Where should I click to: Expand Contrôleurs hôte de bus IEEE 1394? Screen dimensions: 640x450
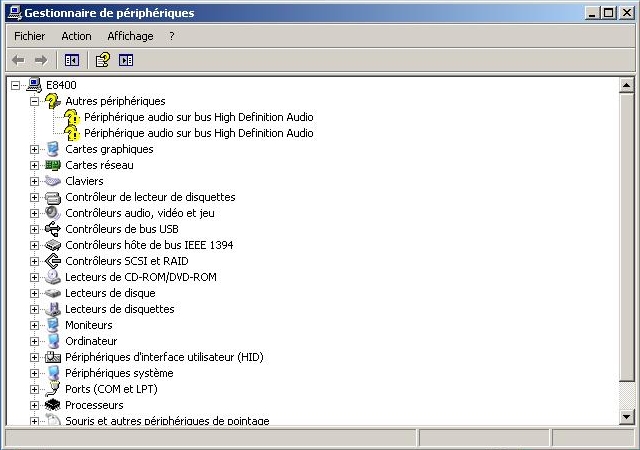point(34,245)
